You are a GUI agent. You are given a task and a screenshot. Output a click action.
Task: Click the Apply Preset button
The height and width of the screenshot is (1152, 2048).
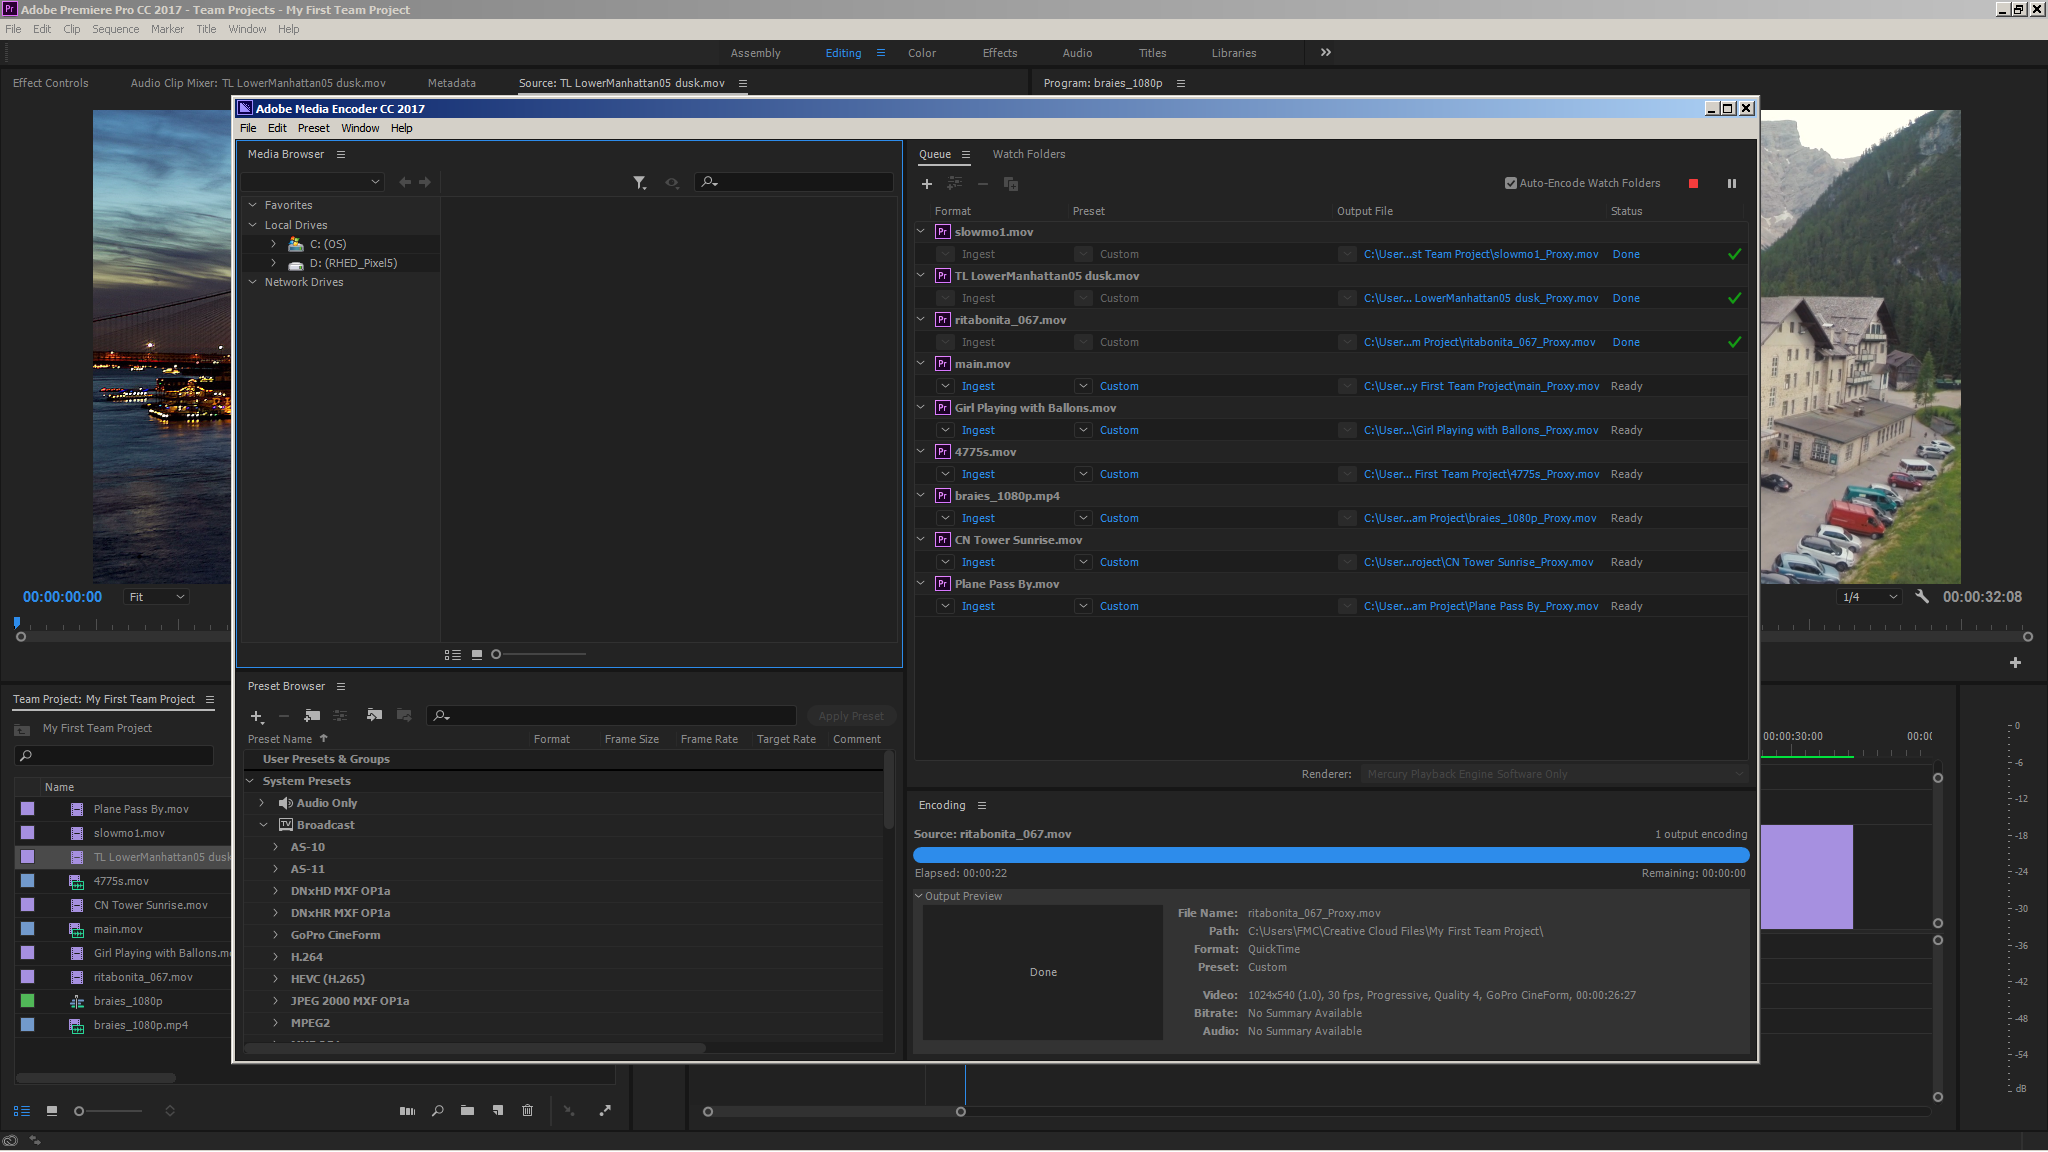[x=850, y=716]
